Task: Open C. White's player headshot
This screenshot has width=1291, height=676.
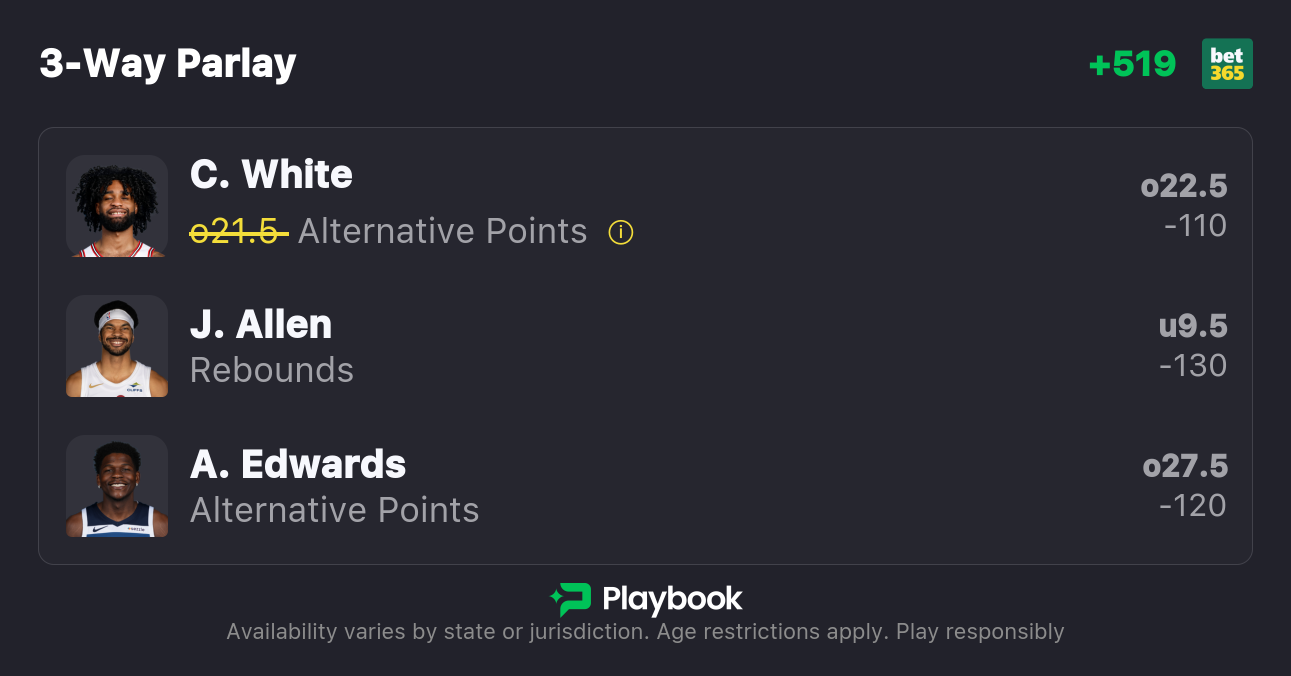Action: (x=117, y=206)
